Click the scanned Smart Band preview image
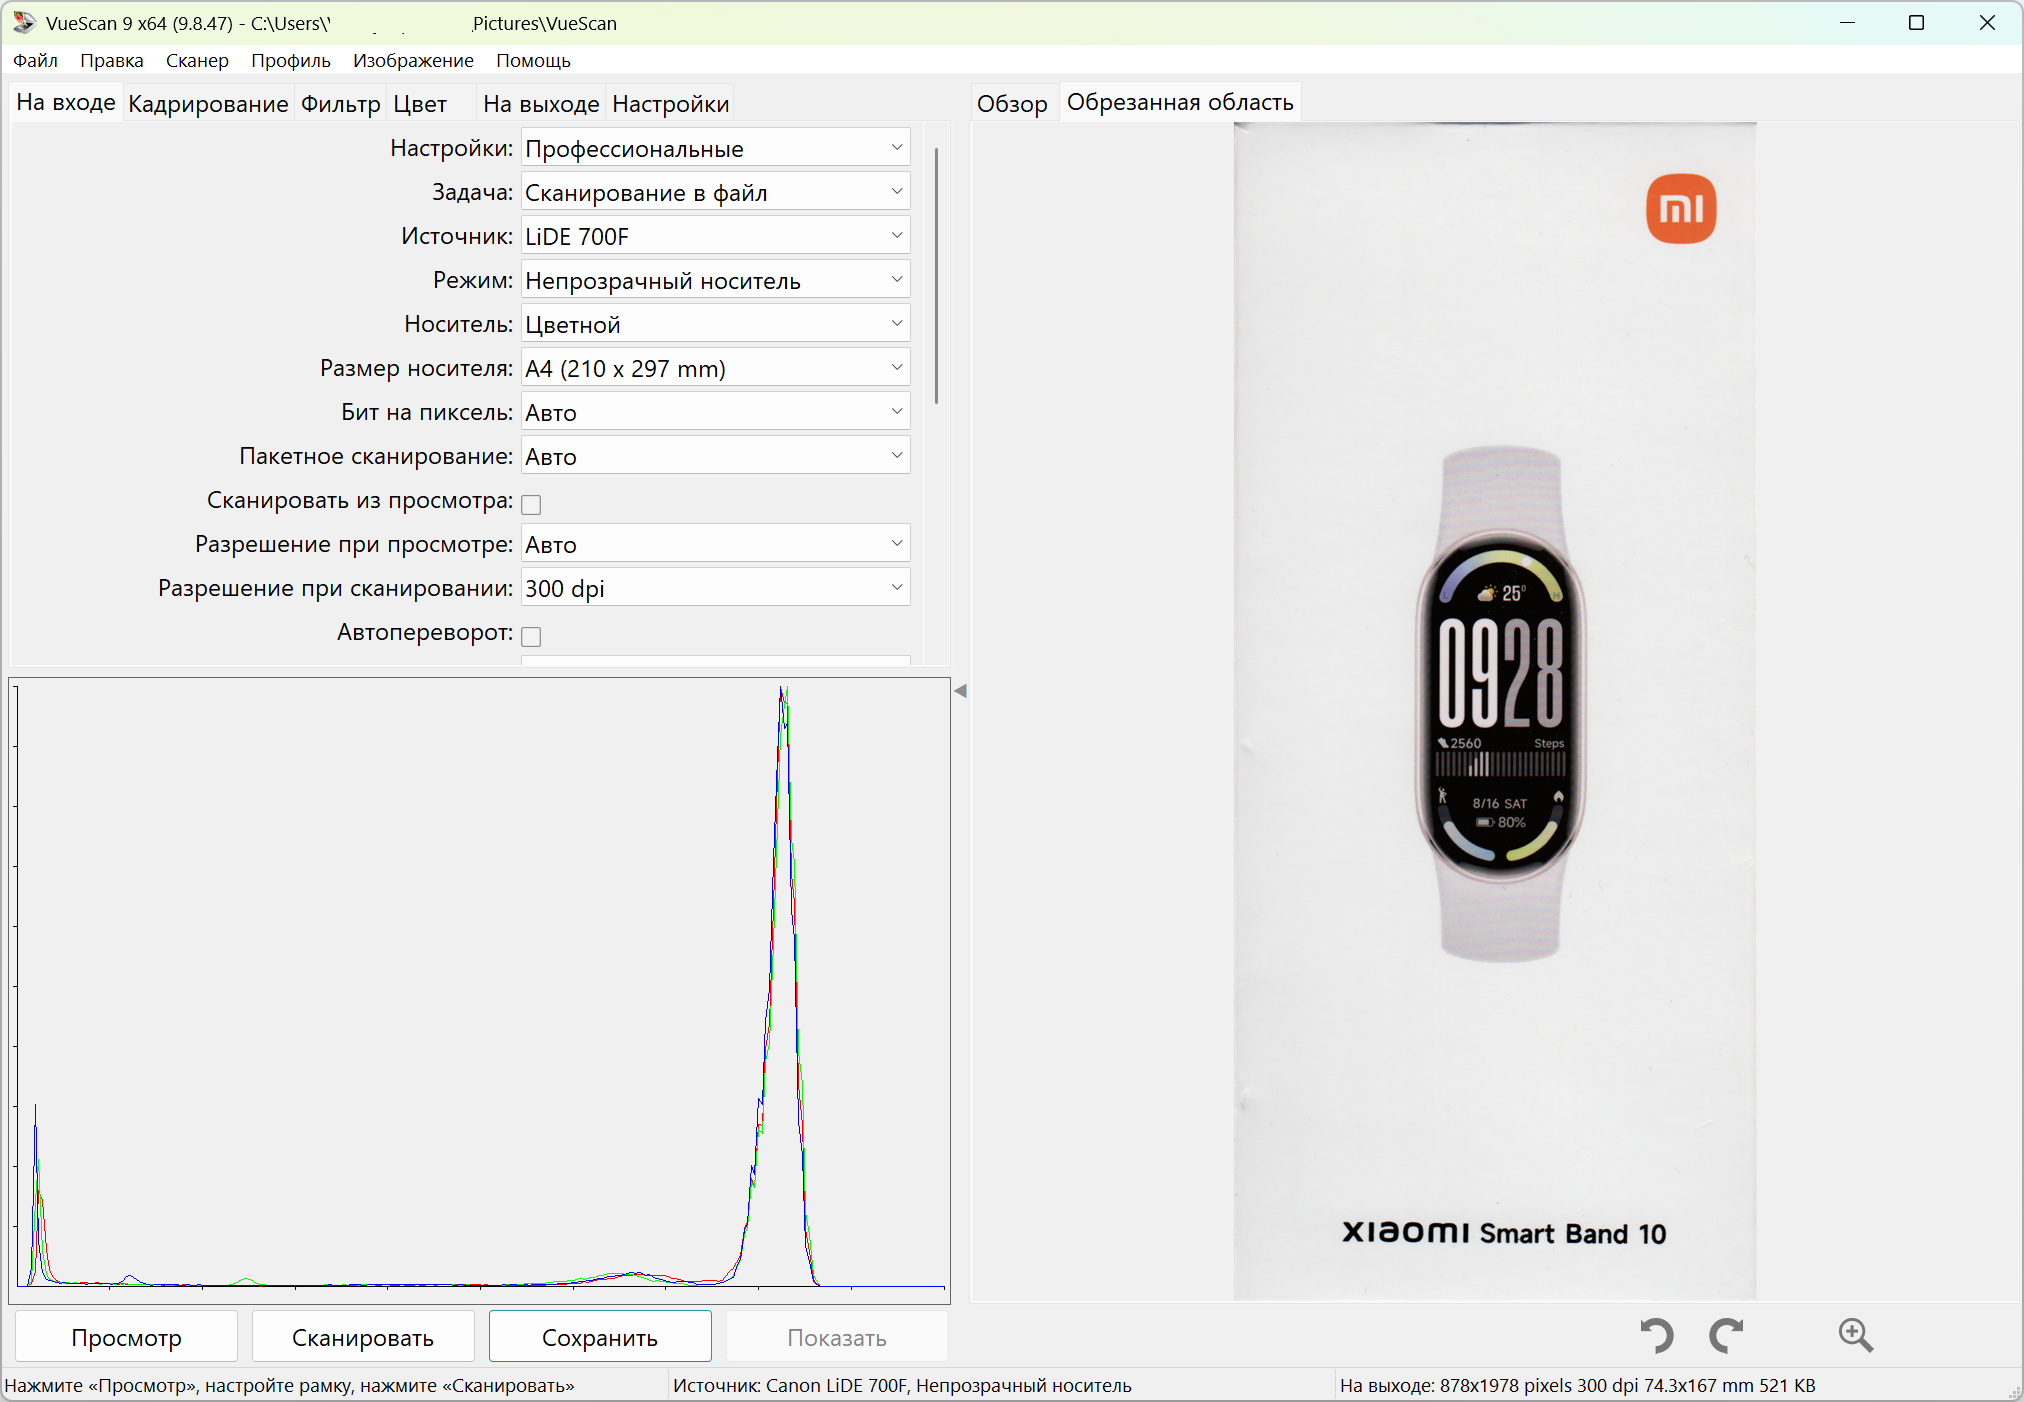Viewport: 2024px width, 1402px height. click(x=1495, y=711)
